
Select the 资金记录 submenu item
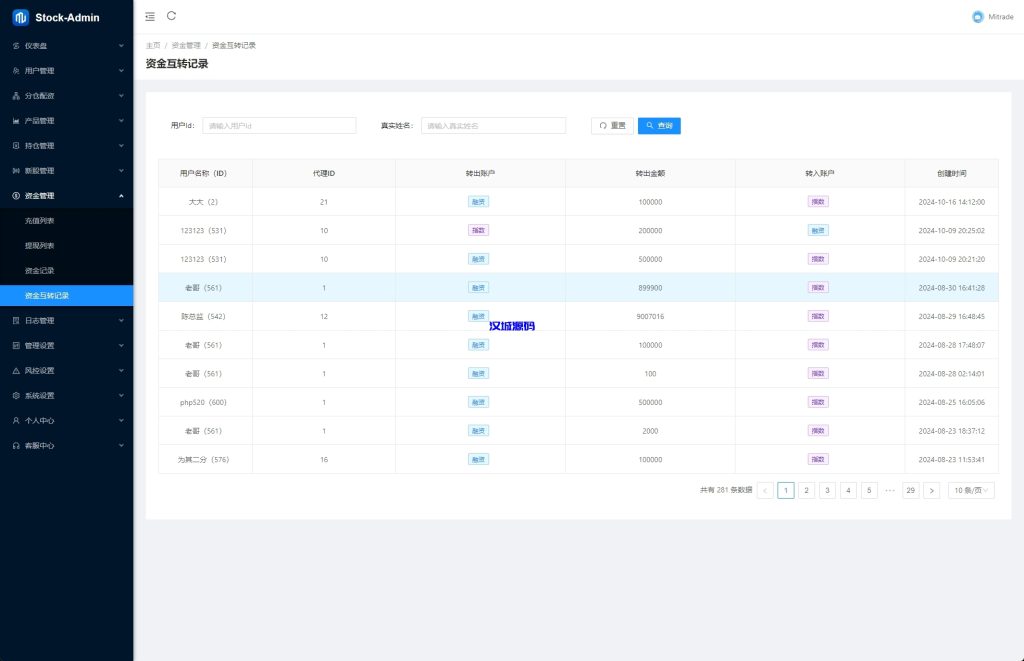[x=40, y=271]
